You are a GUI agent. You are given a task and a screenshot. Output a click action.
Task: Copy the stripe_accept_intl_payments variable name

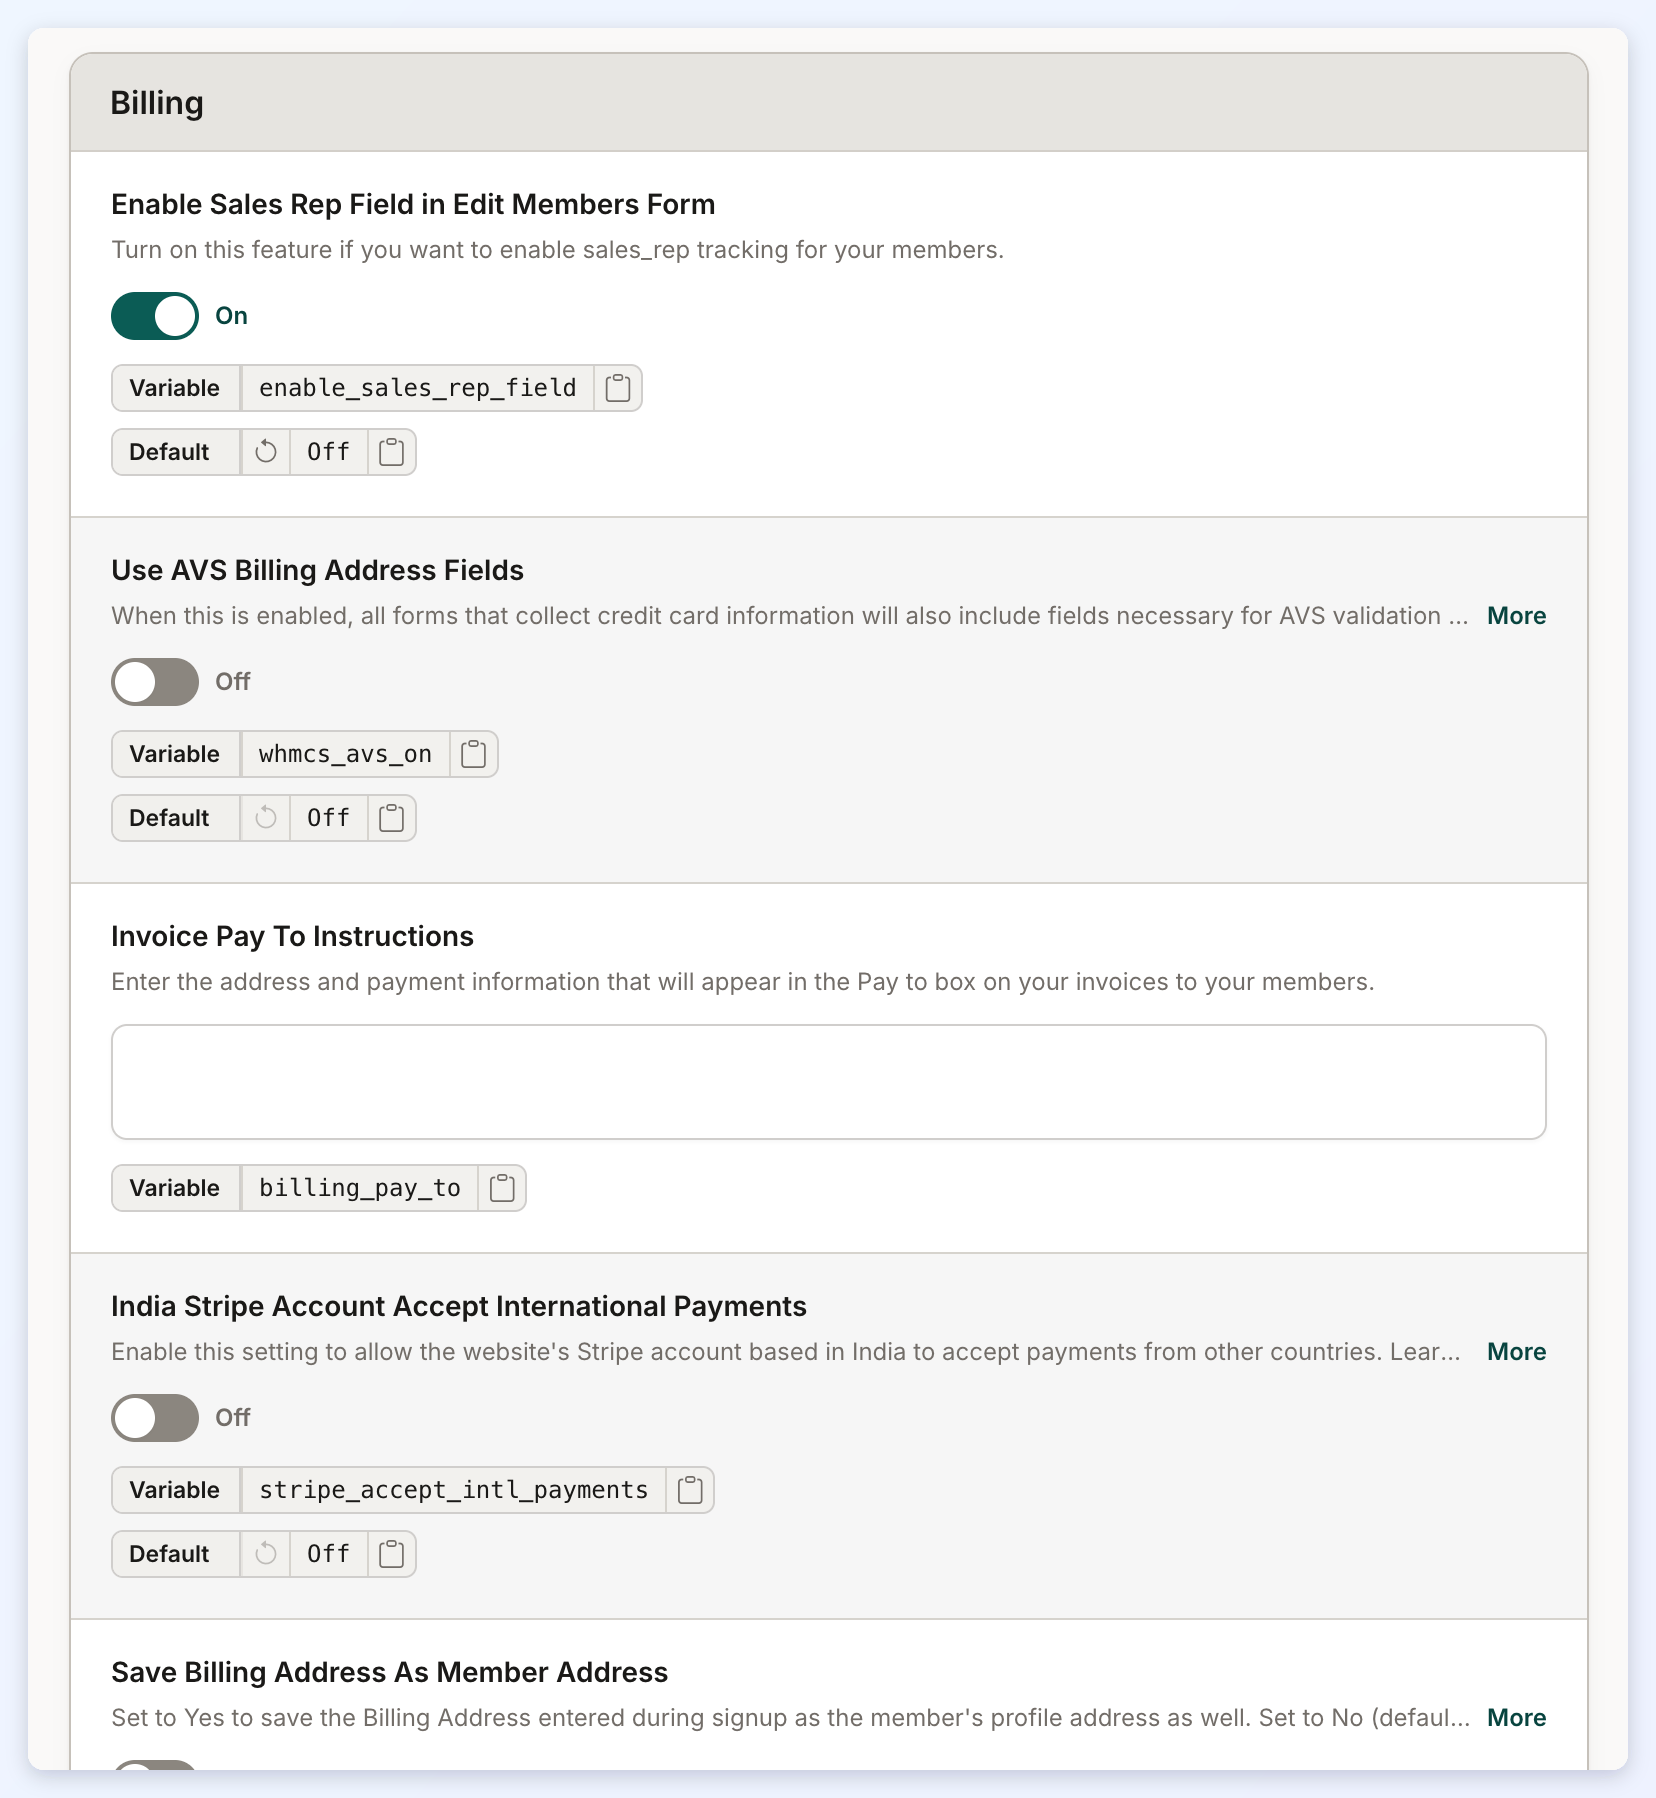(x=690, y=1490)
